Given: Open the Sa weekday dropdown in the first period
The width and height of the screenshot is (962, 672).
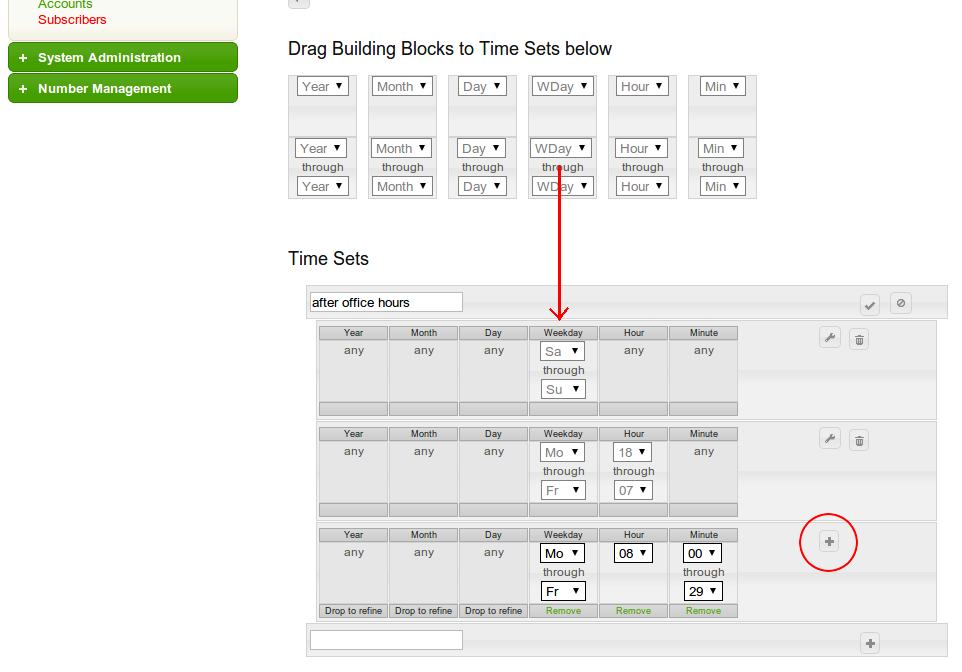Looking at the screenshot, I should coord(563,351).
